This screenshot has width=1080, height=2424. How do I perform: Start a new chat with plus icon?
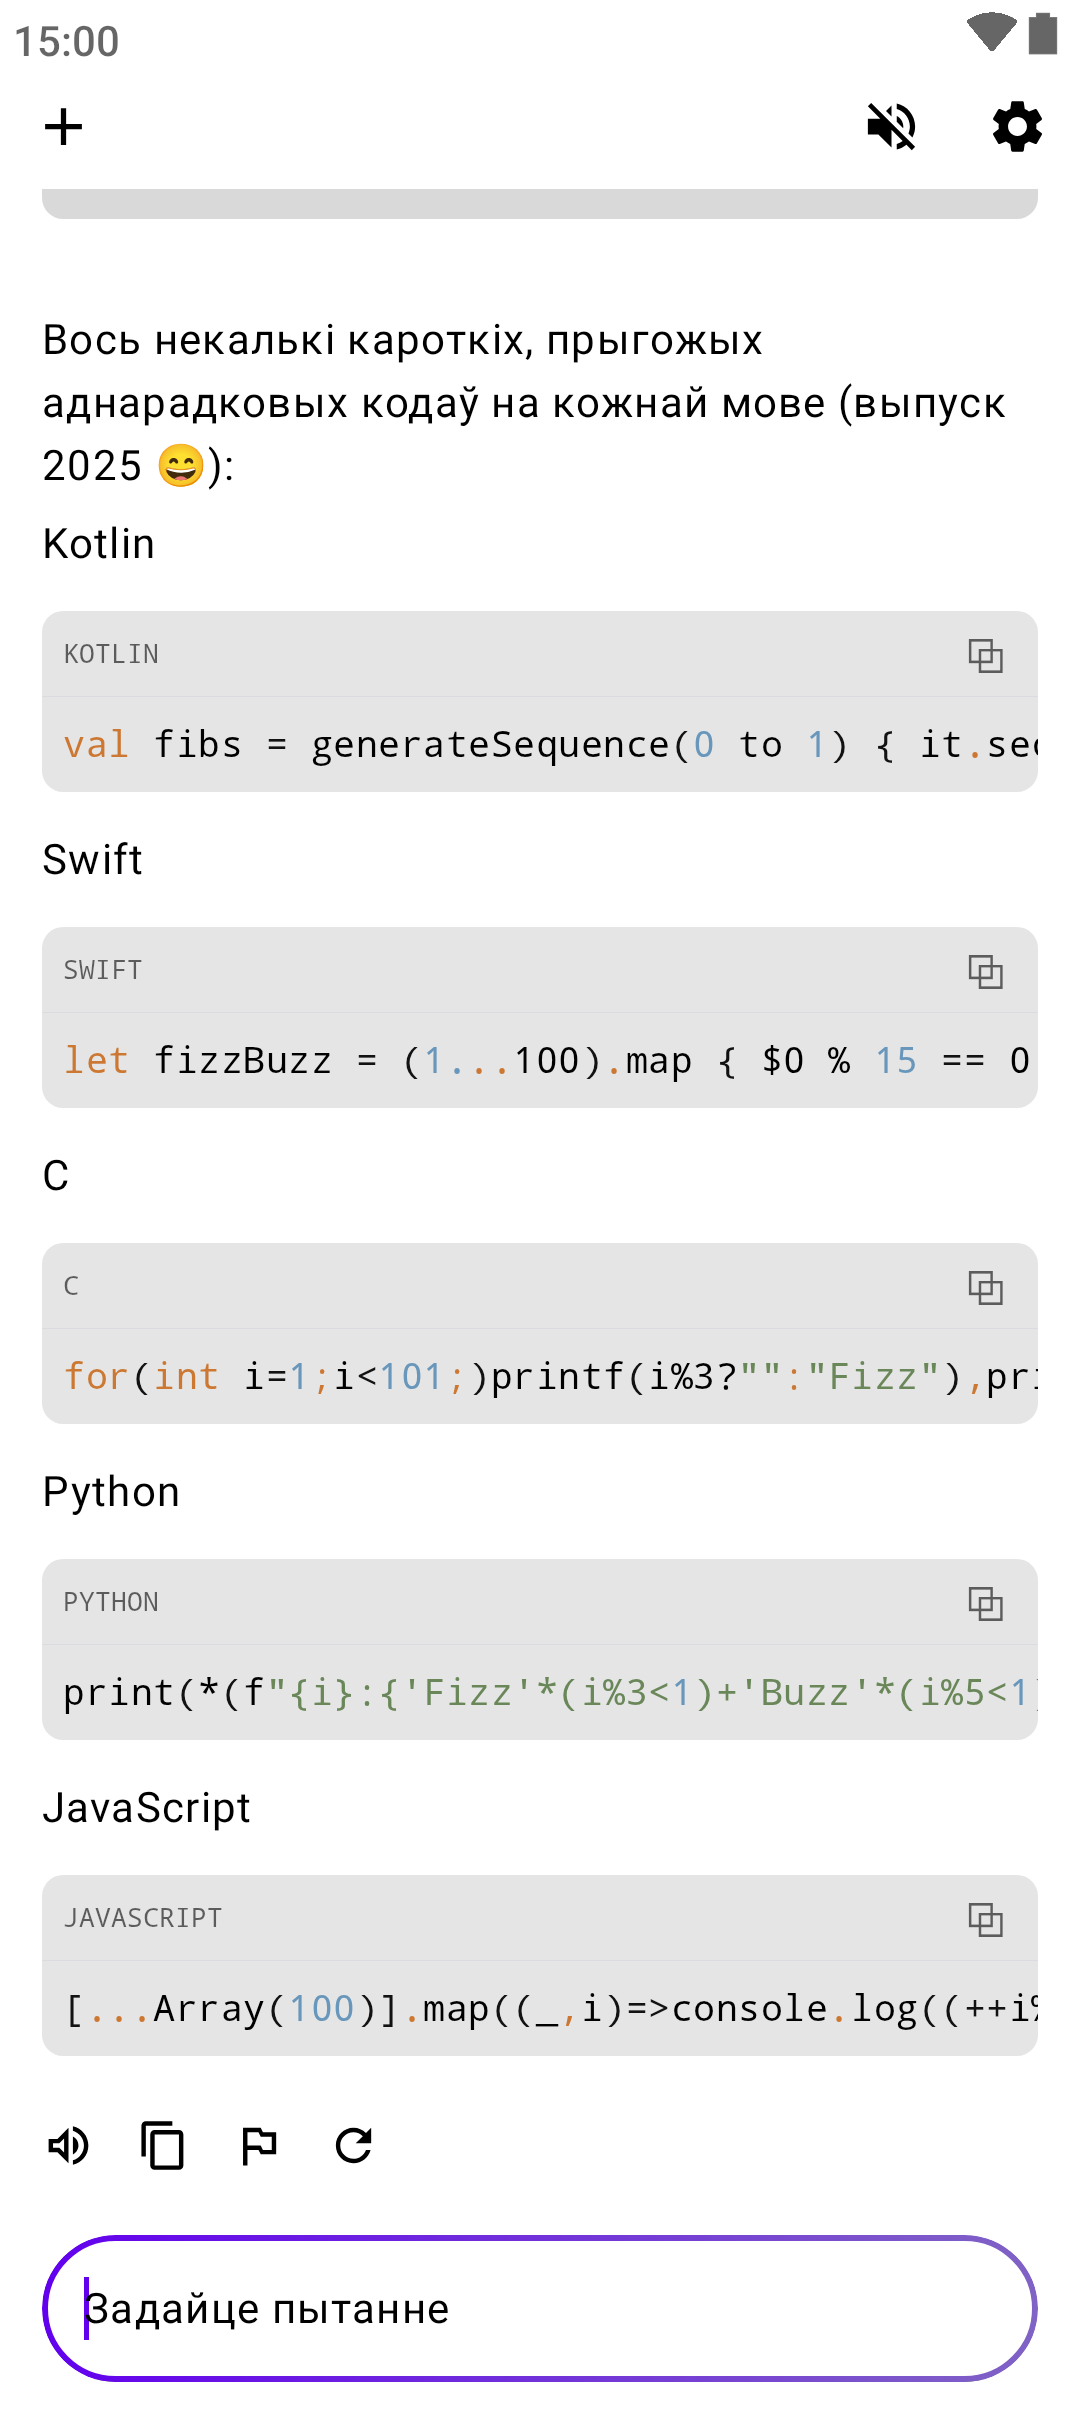click(x=64, y=127)
